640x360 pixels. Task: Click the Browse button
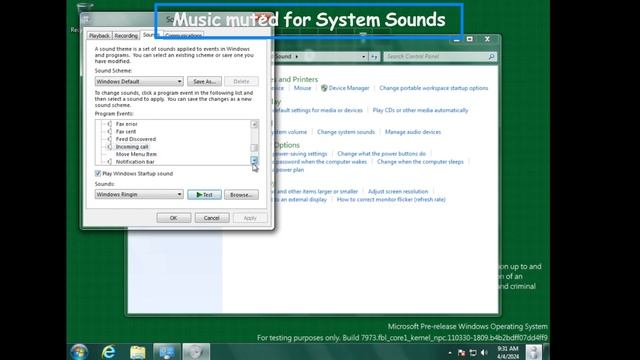241,195
